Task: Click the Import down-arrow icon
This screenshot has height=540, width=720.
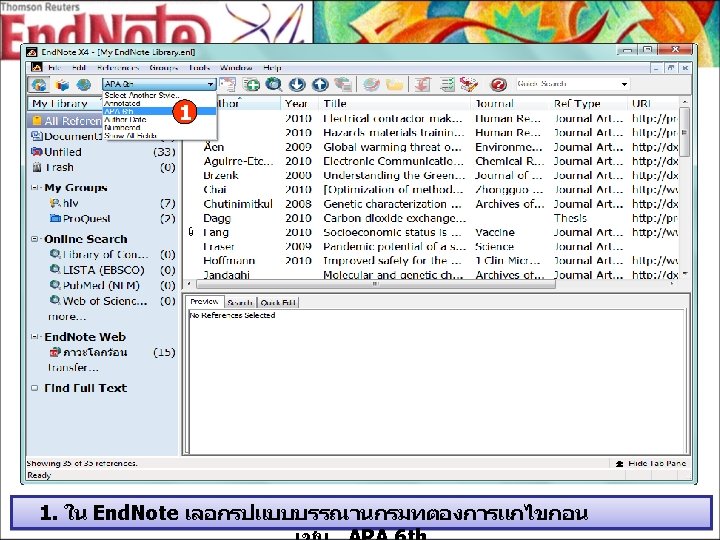Action: pos(297,84)
